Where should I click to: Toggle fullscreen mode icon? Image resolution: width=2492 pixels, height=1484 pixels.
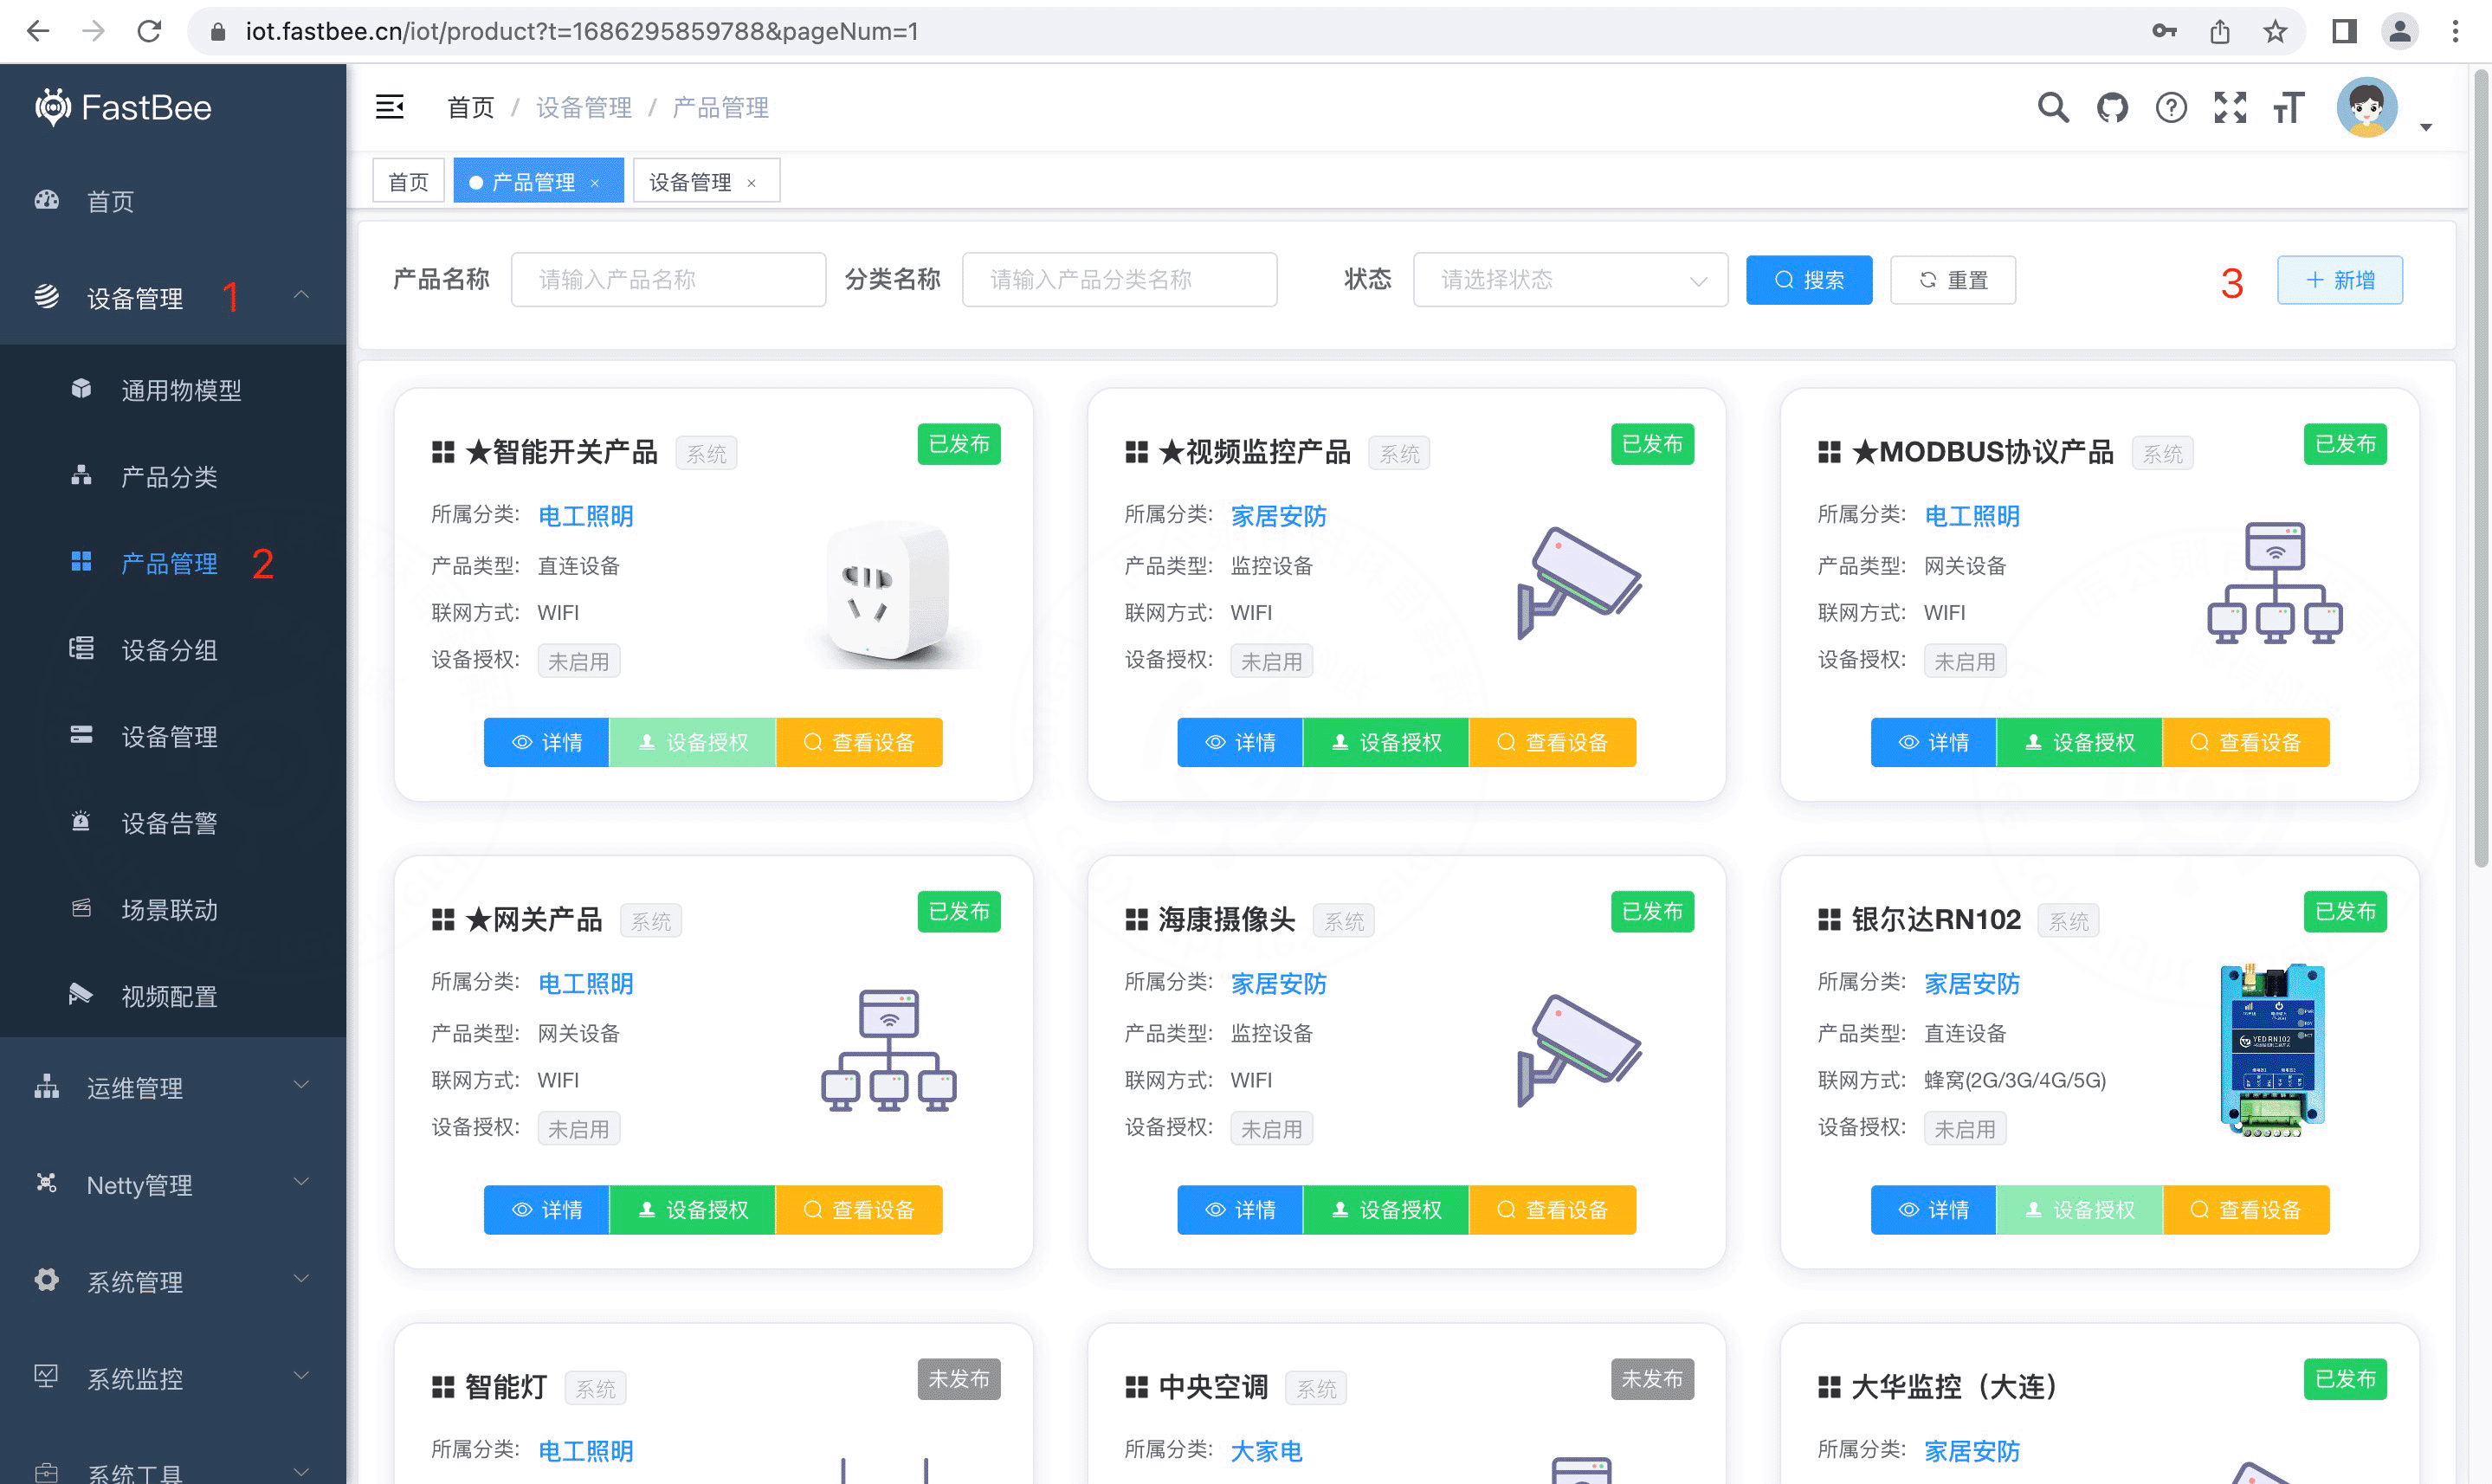[2230, 107]
